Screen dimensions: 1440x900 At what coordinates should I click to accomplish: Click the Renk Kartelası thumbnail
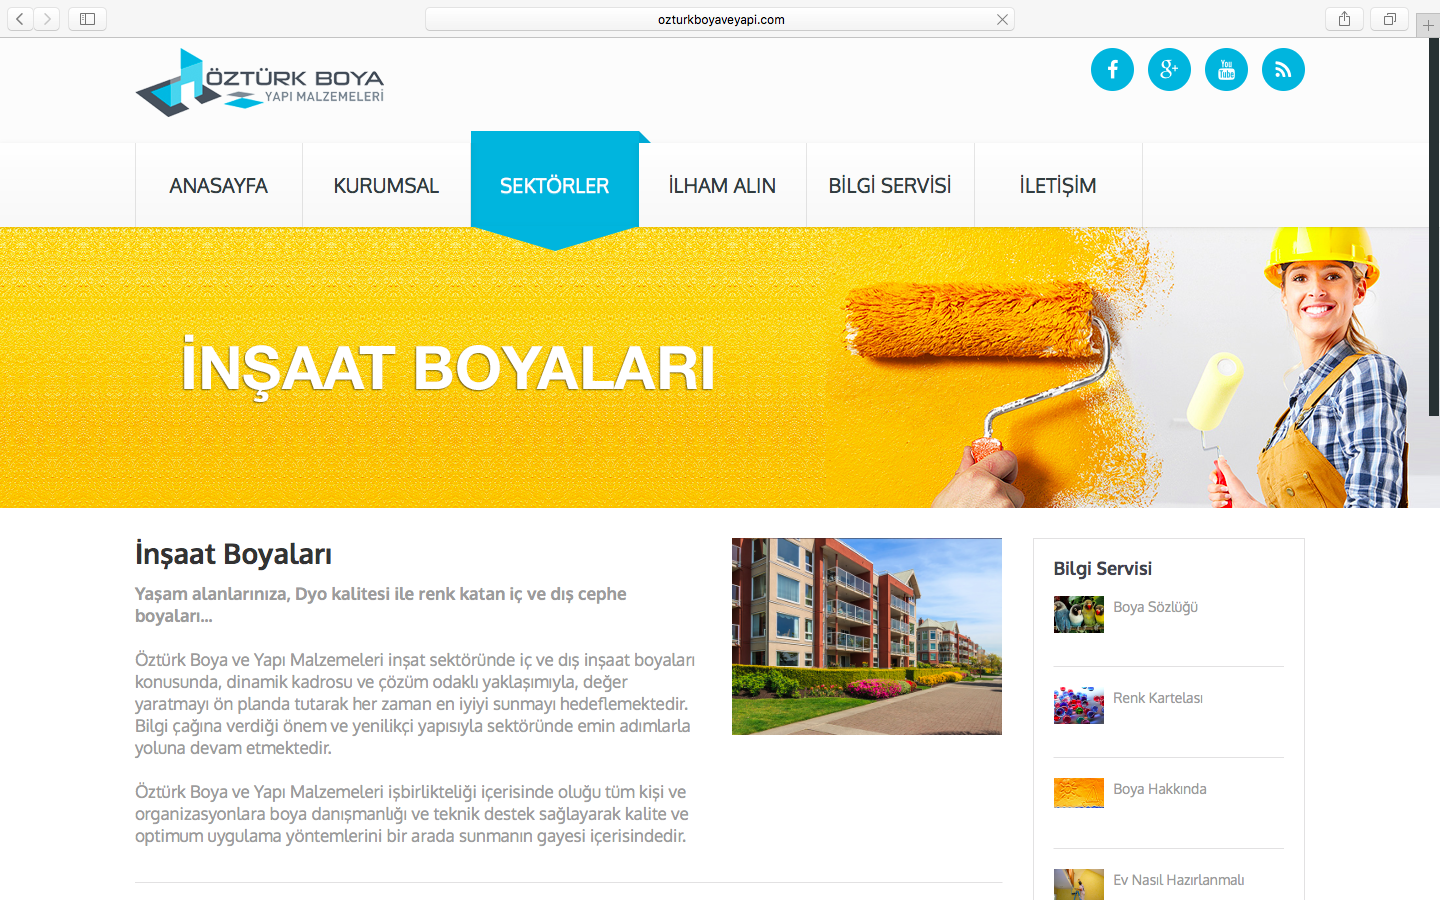click(1079, 706)
